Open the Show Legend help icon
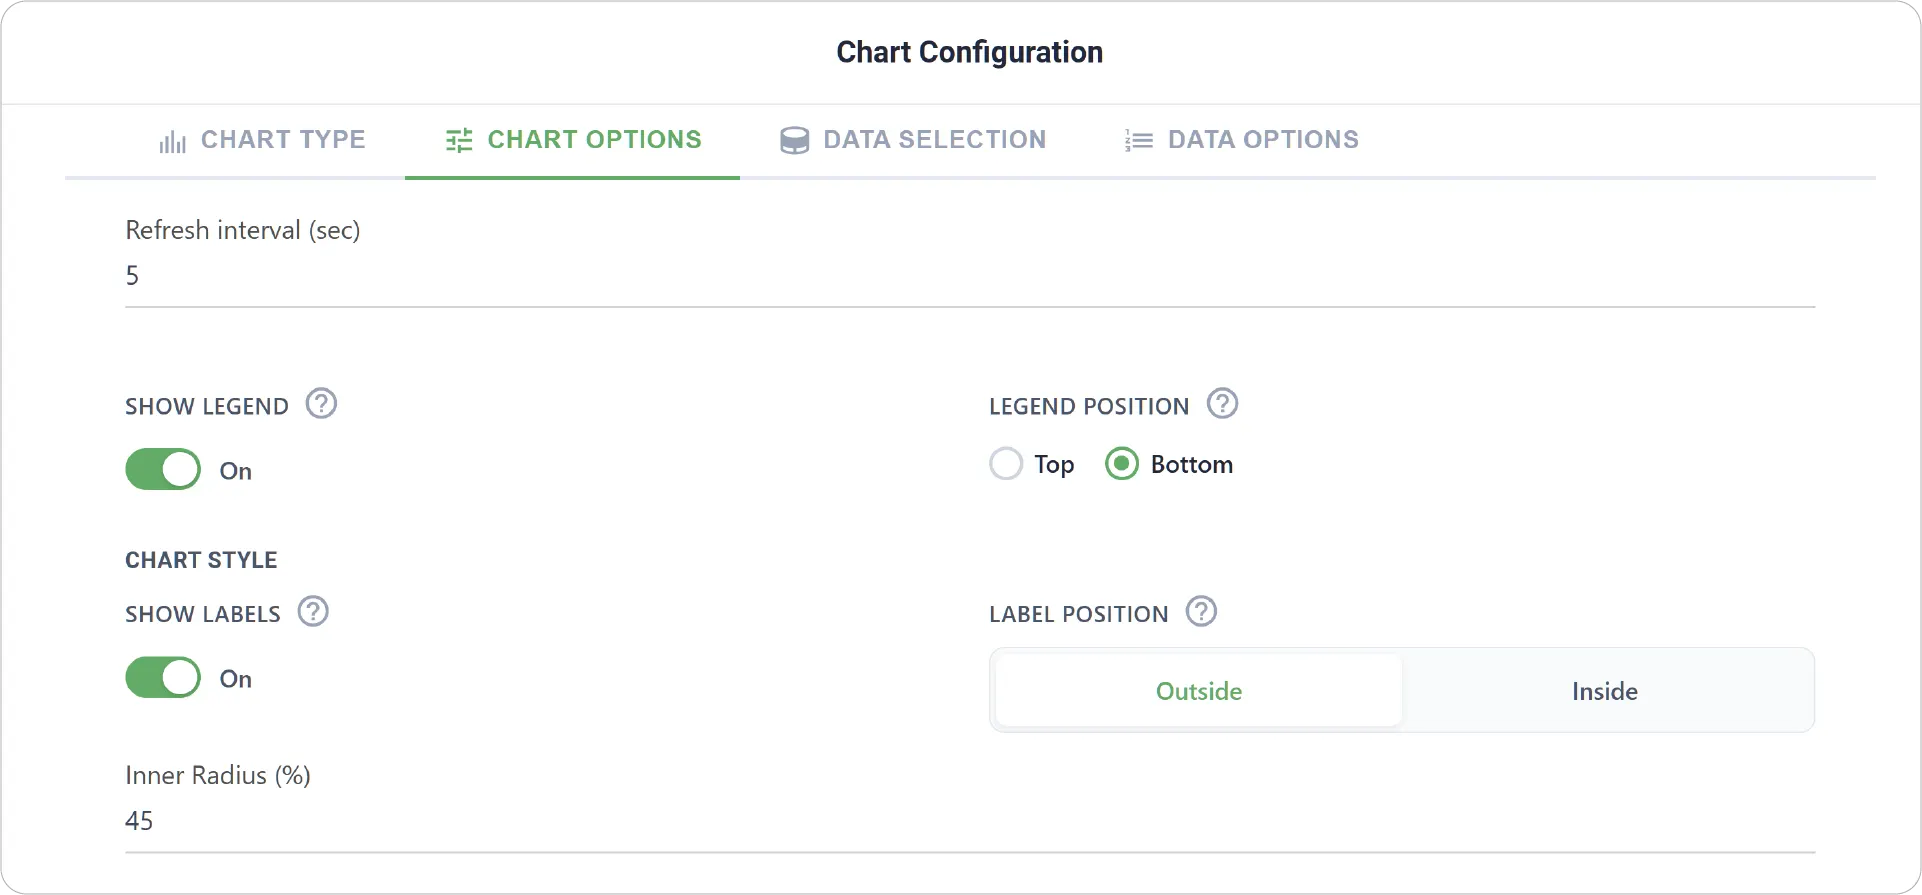 click(321, 404)
